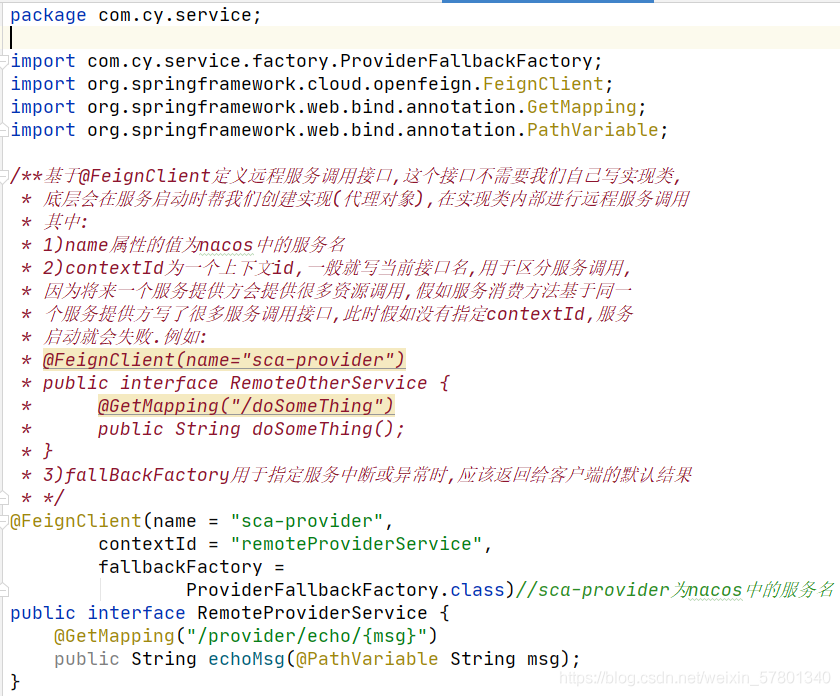
Task: Click fold marker at the Javadoc closing line
Action: (6, 498)
